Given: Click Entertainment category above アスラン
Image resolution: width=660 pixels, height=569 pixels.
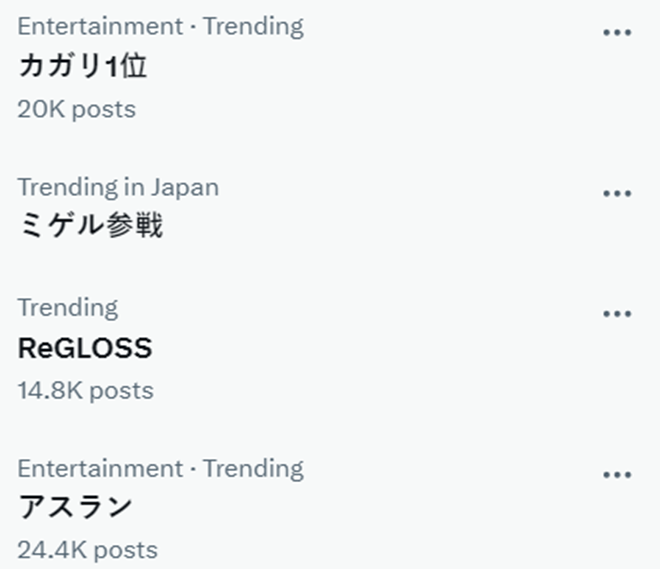Looking at the screenshot, I should (97, 468).
